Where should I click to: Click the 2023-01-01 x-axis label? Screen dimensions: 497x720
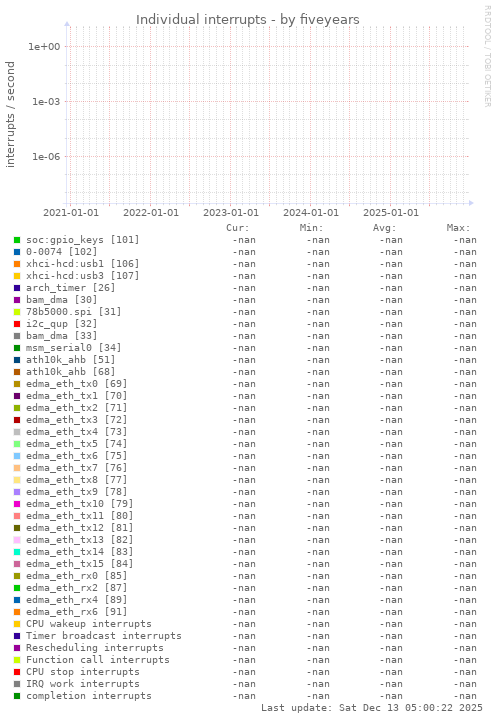(x=231, y=213)
